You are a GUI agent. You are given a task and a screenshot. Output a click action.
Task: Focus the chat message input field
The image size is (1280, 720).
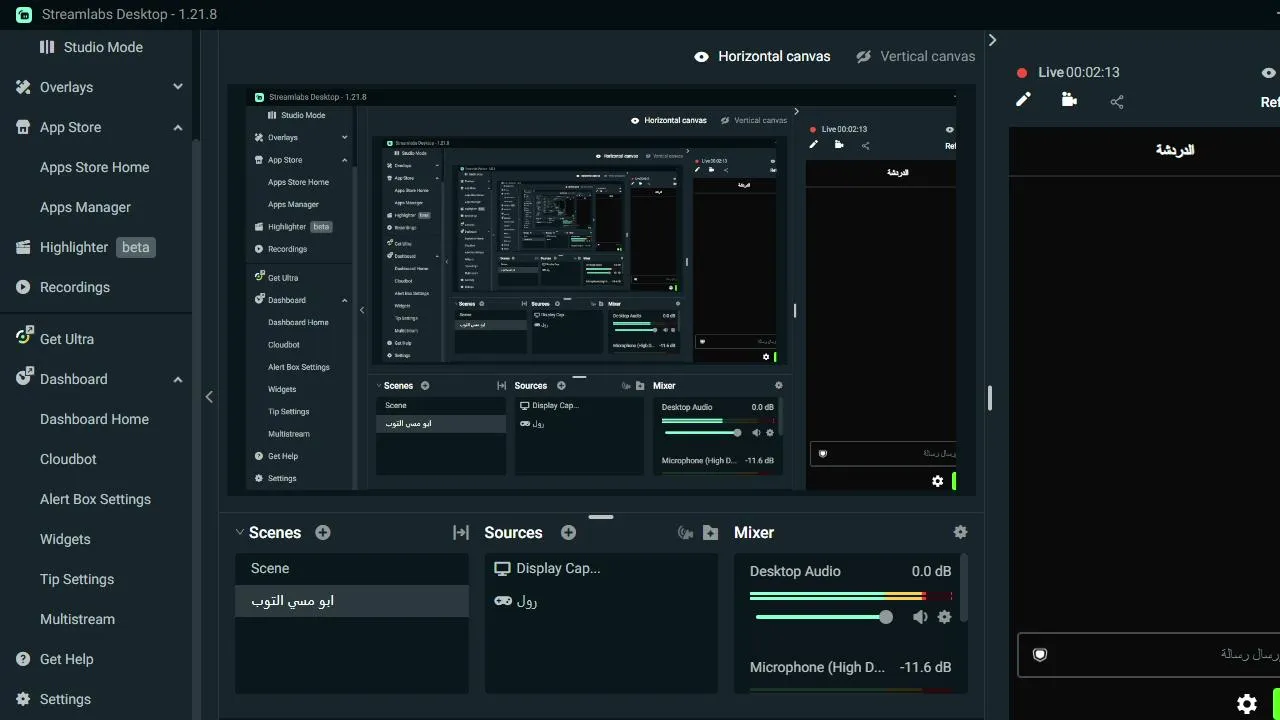[1150, 655]
